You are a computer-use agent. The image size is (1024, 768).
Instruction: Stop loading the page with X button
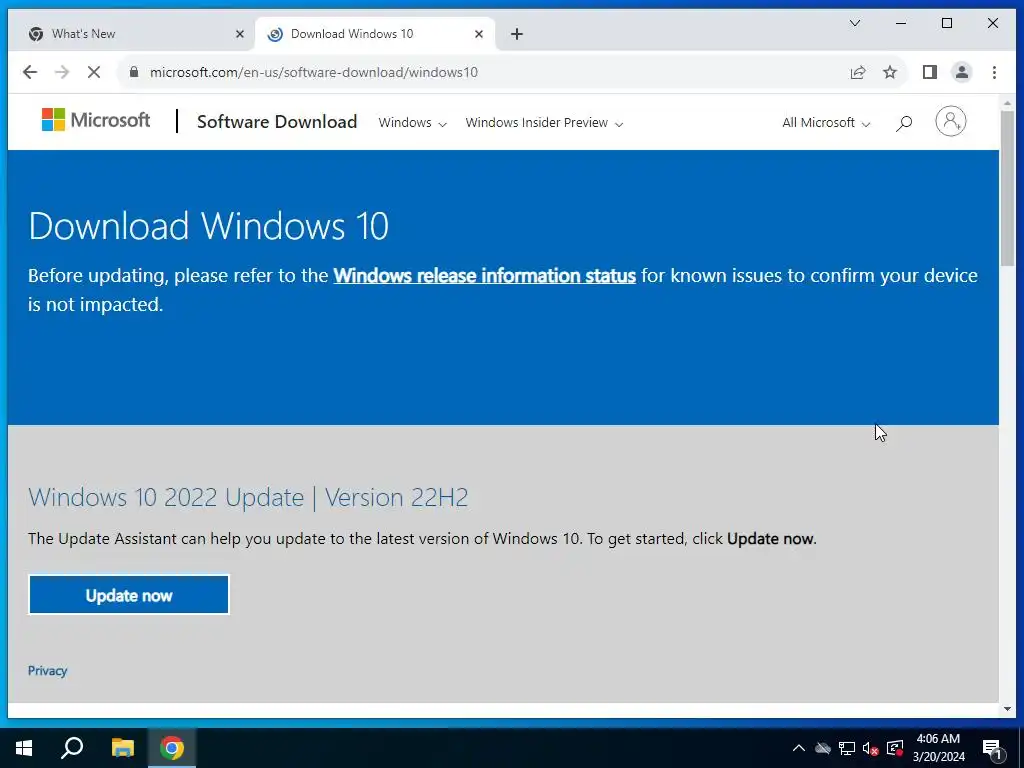pos(94,72)
